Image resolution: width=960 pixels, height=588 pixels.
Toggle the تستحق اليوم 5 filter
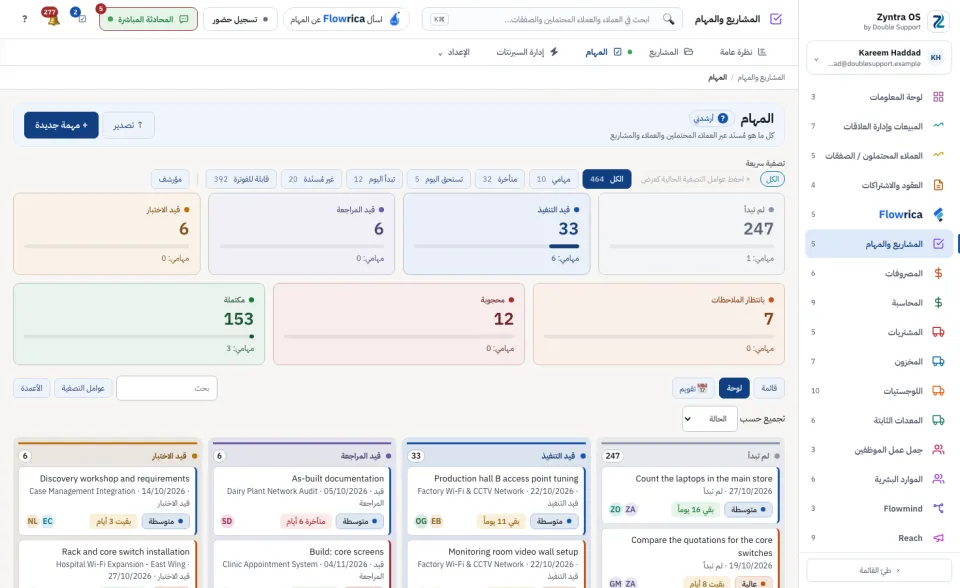point(438,179)
